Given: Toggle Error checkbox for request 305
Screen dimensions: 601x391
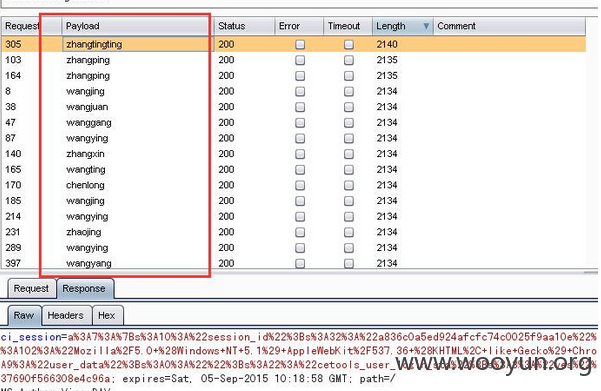Looking at the screenshot, I should click(x=300, y=44).
